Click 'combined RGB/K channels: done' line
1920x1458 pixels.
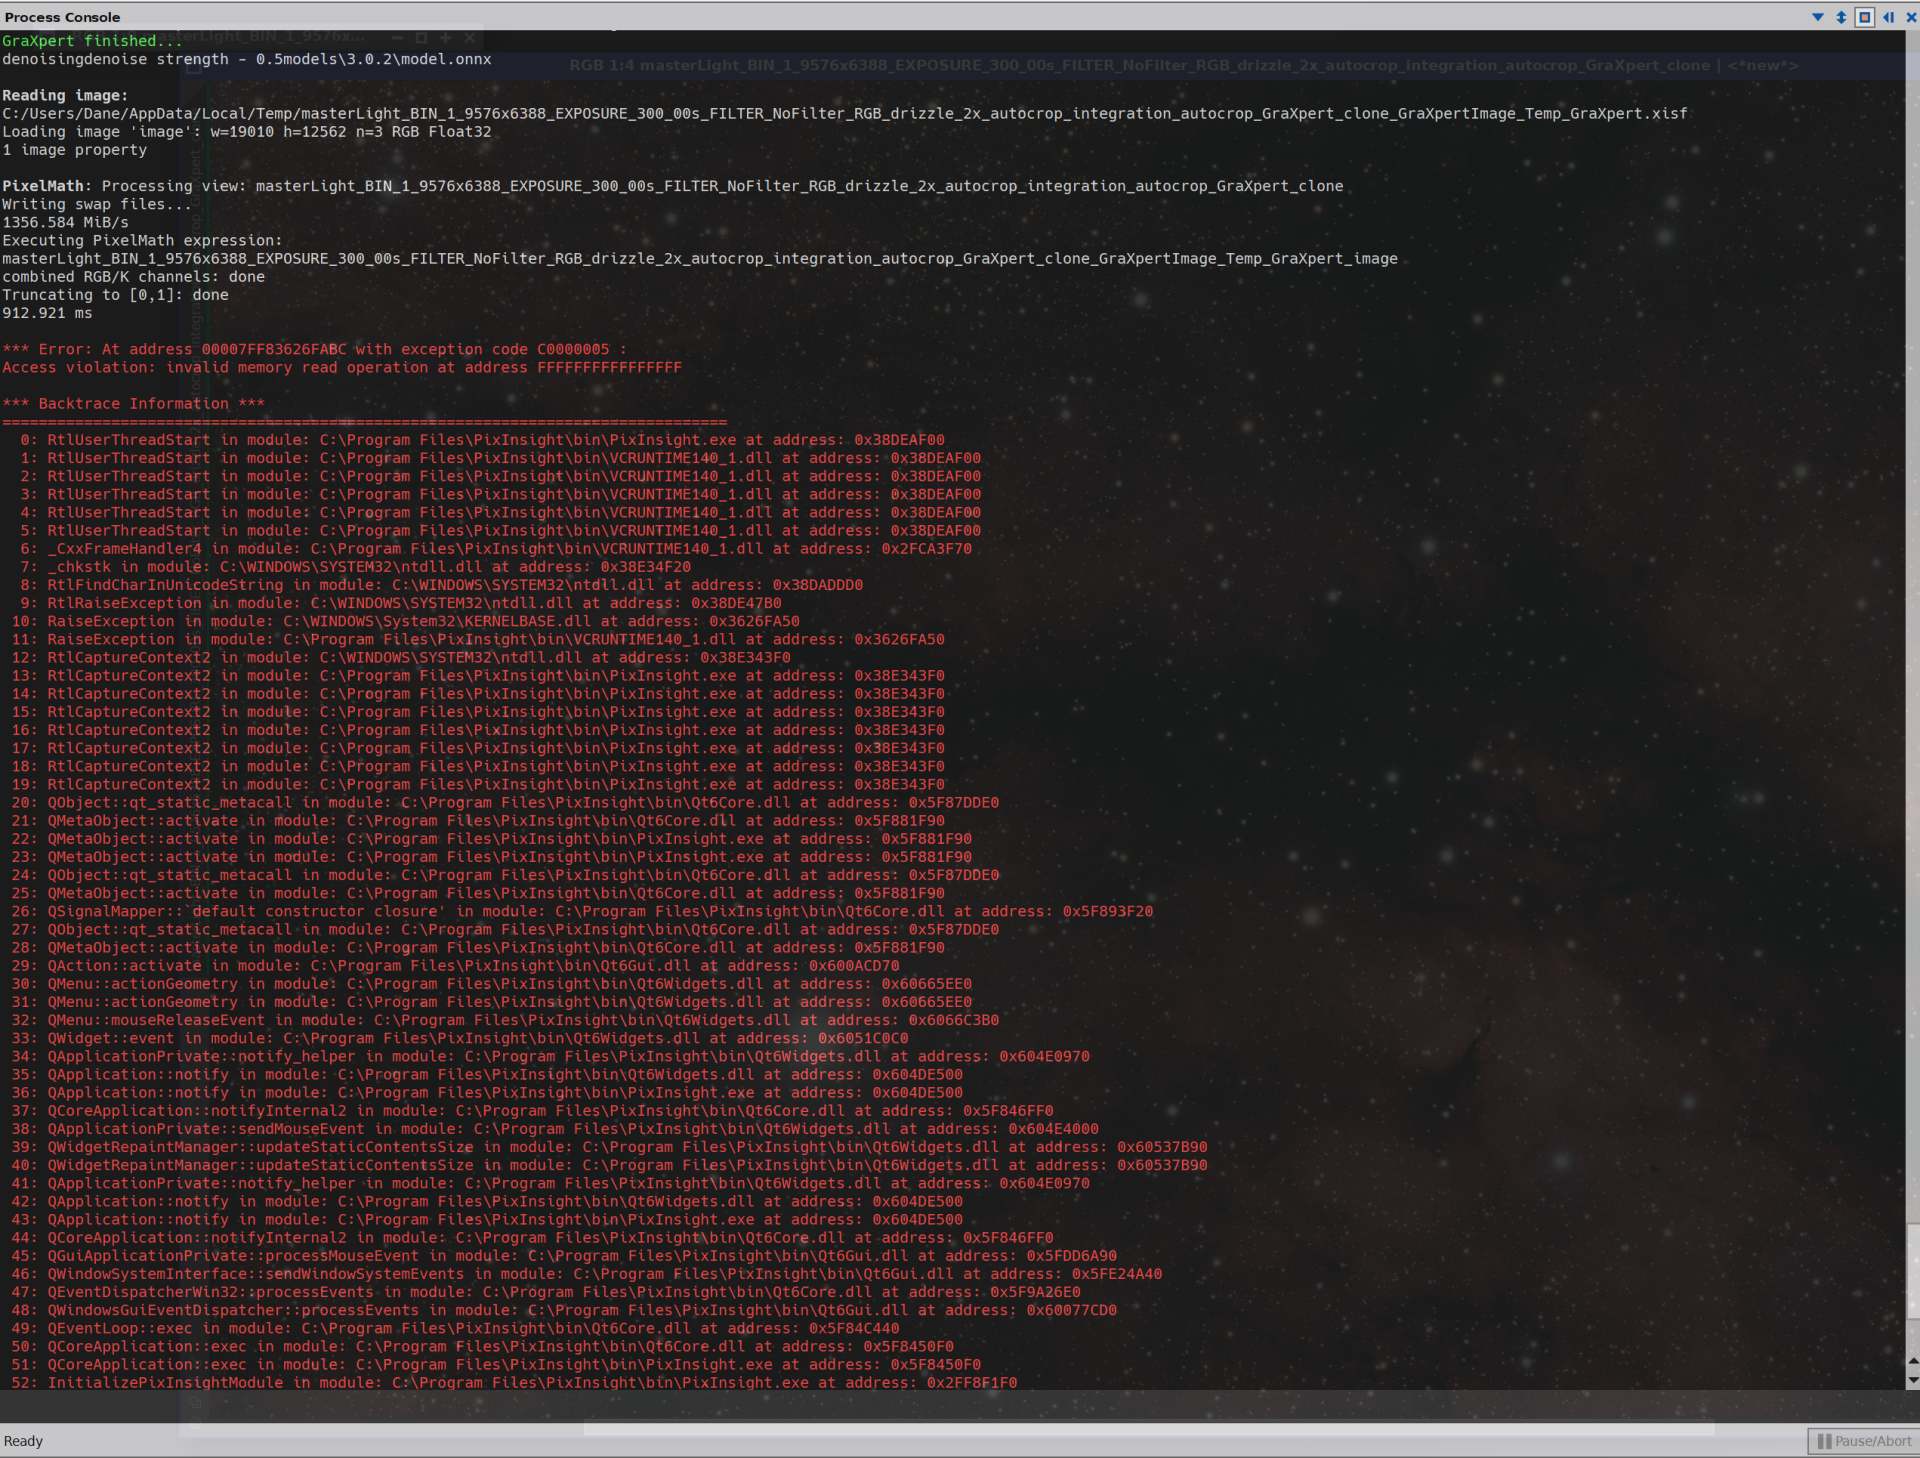133,277
